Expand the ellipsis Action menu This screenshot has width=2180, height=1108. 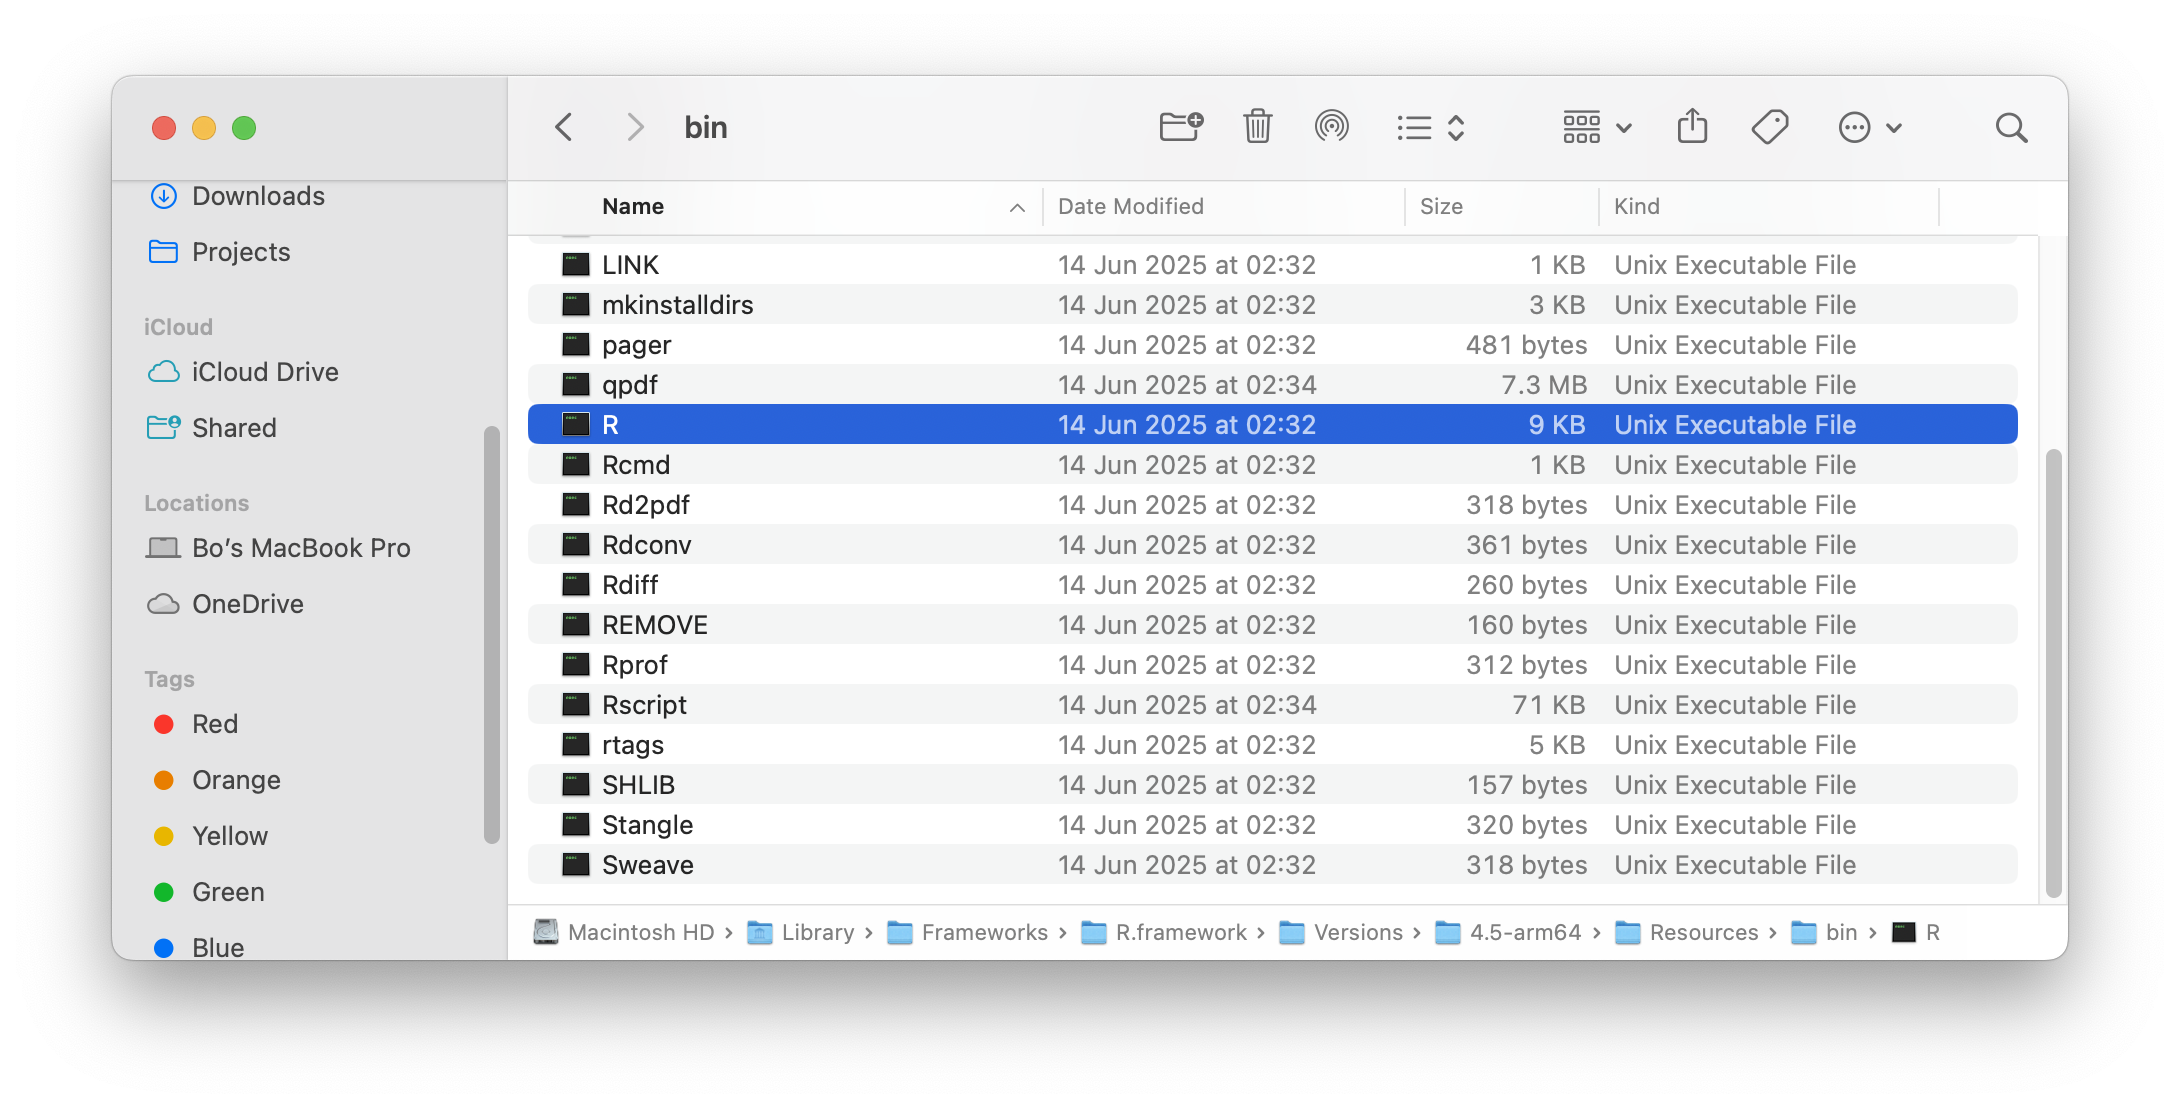pos(1869,128)
